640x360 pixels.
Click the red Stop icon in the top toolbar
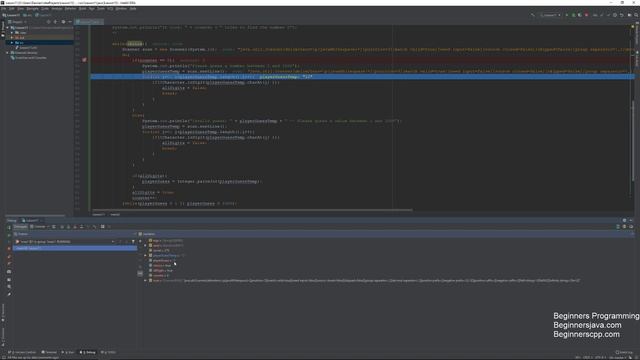click(x=587, y=15)
